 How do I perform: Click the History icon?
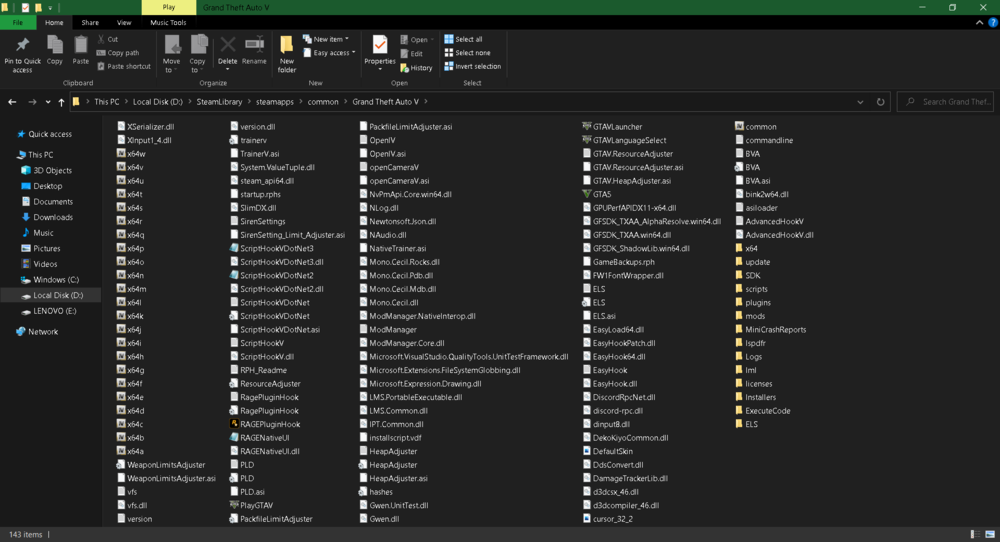pos(404,68)
